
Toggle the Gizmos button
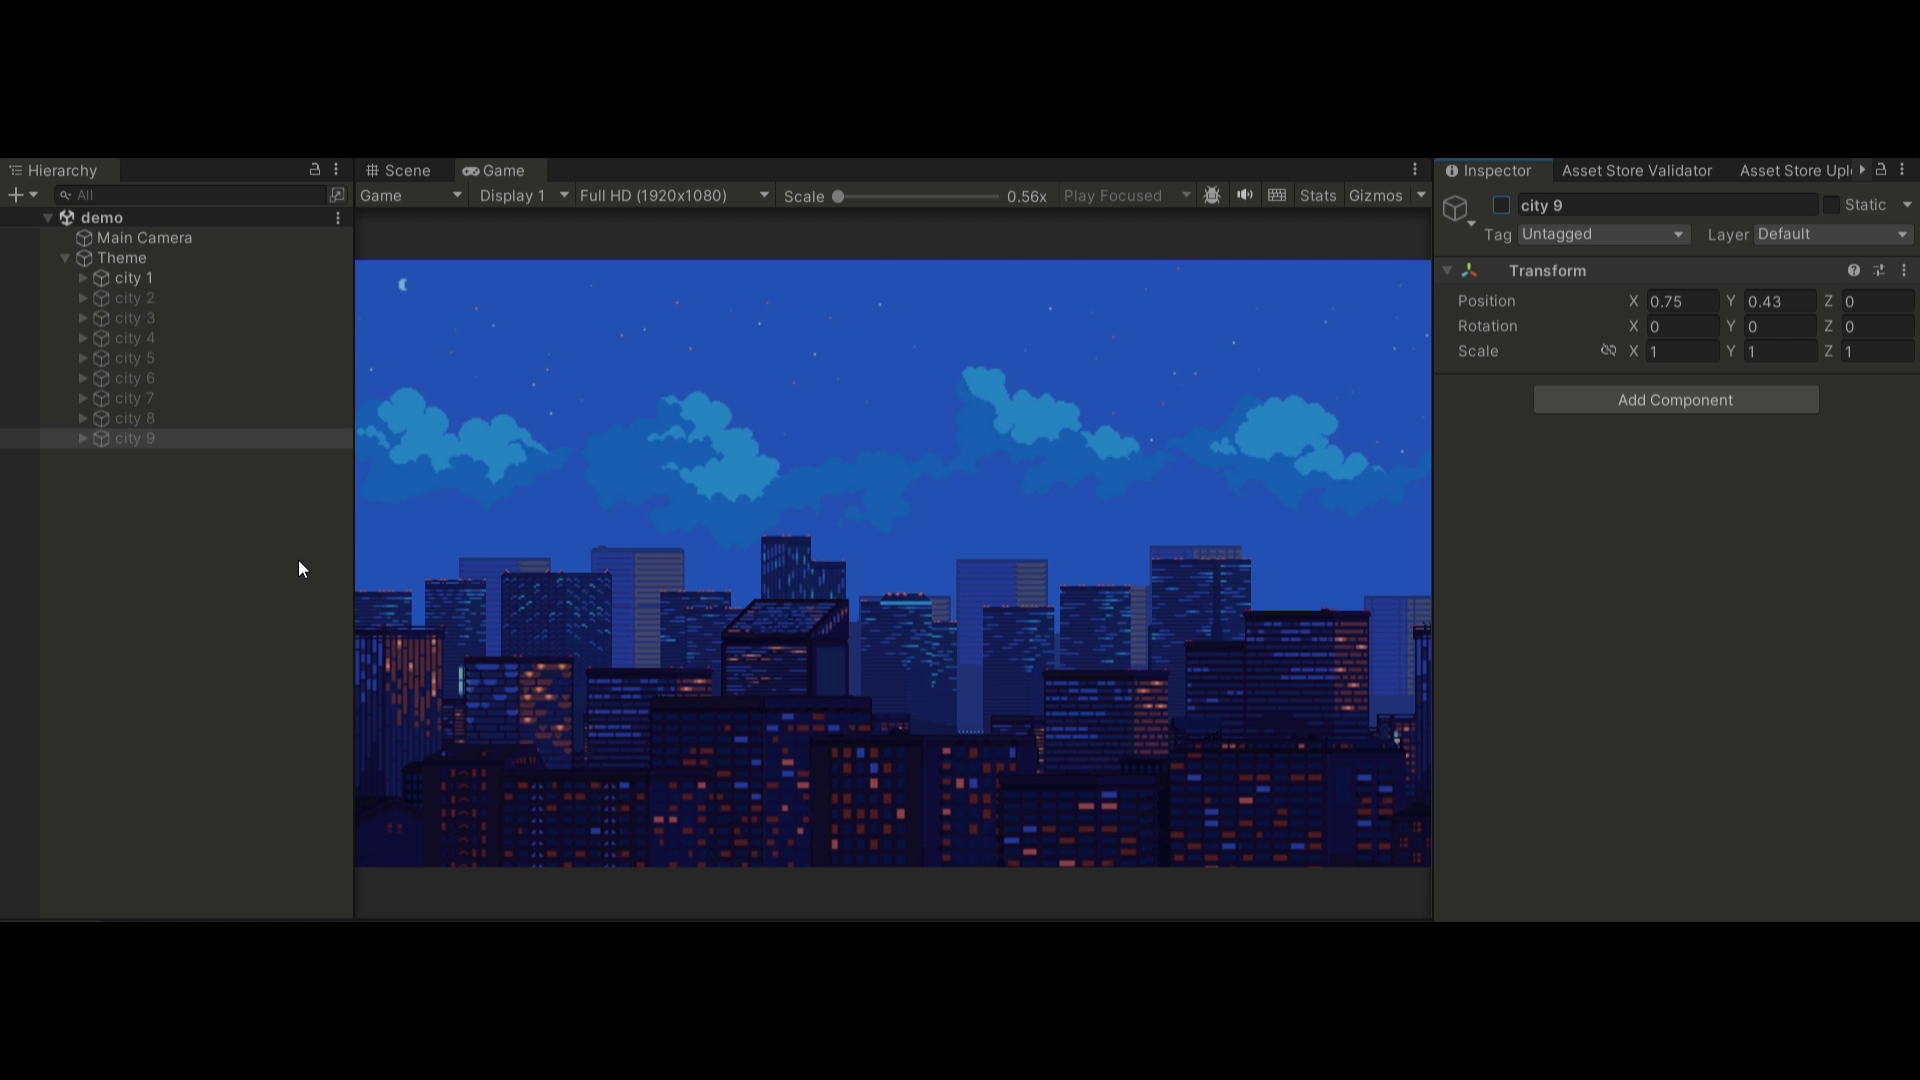point(1376,196)
